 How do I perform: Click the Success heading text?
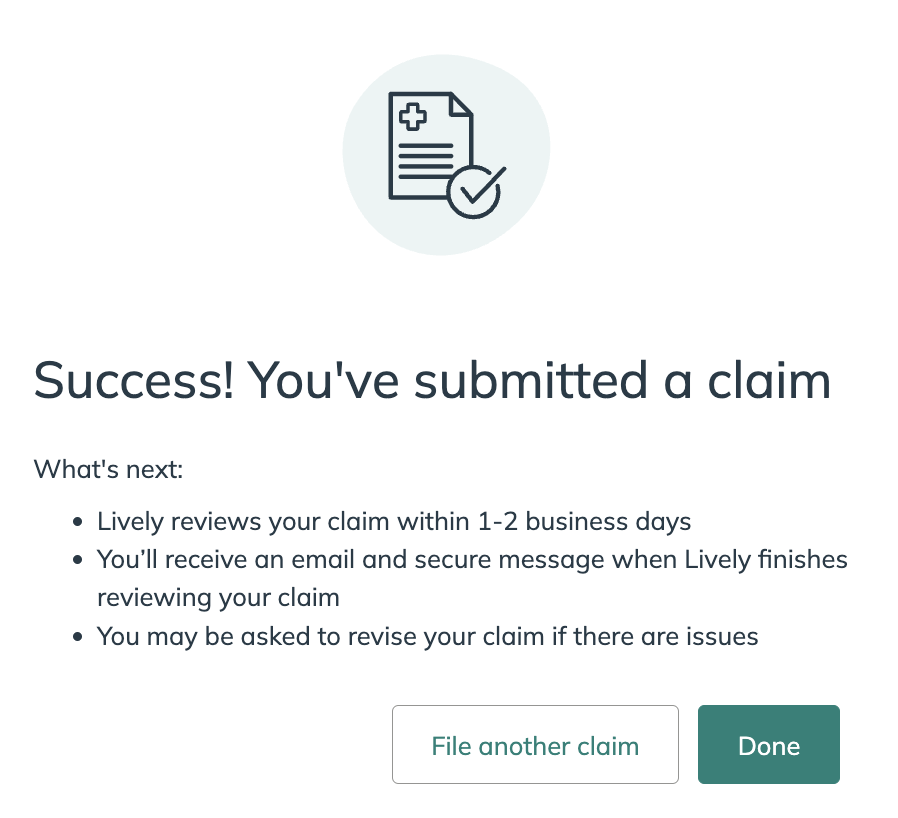432,380
